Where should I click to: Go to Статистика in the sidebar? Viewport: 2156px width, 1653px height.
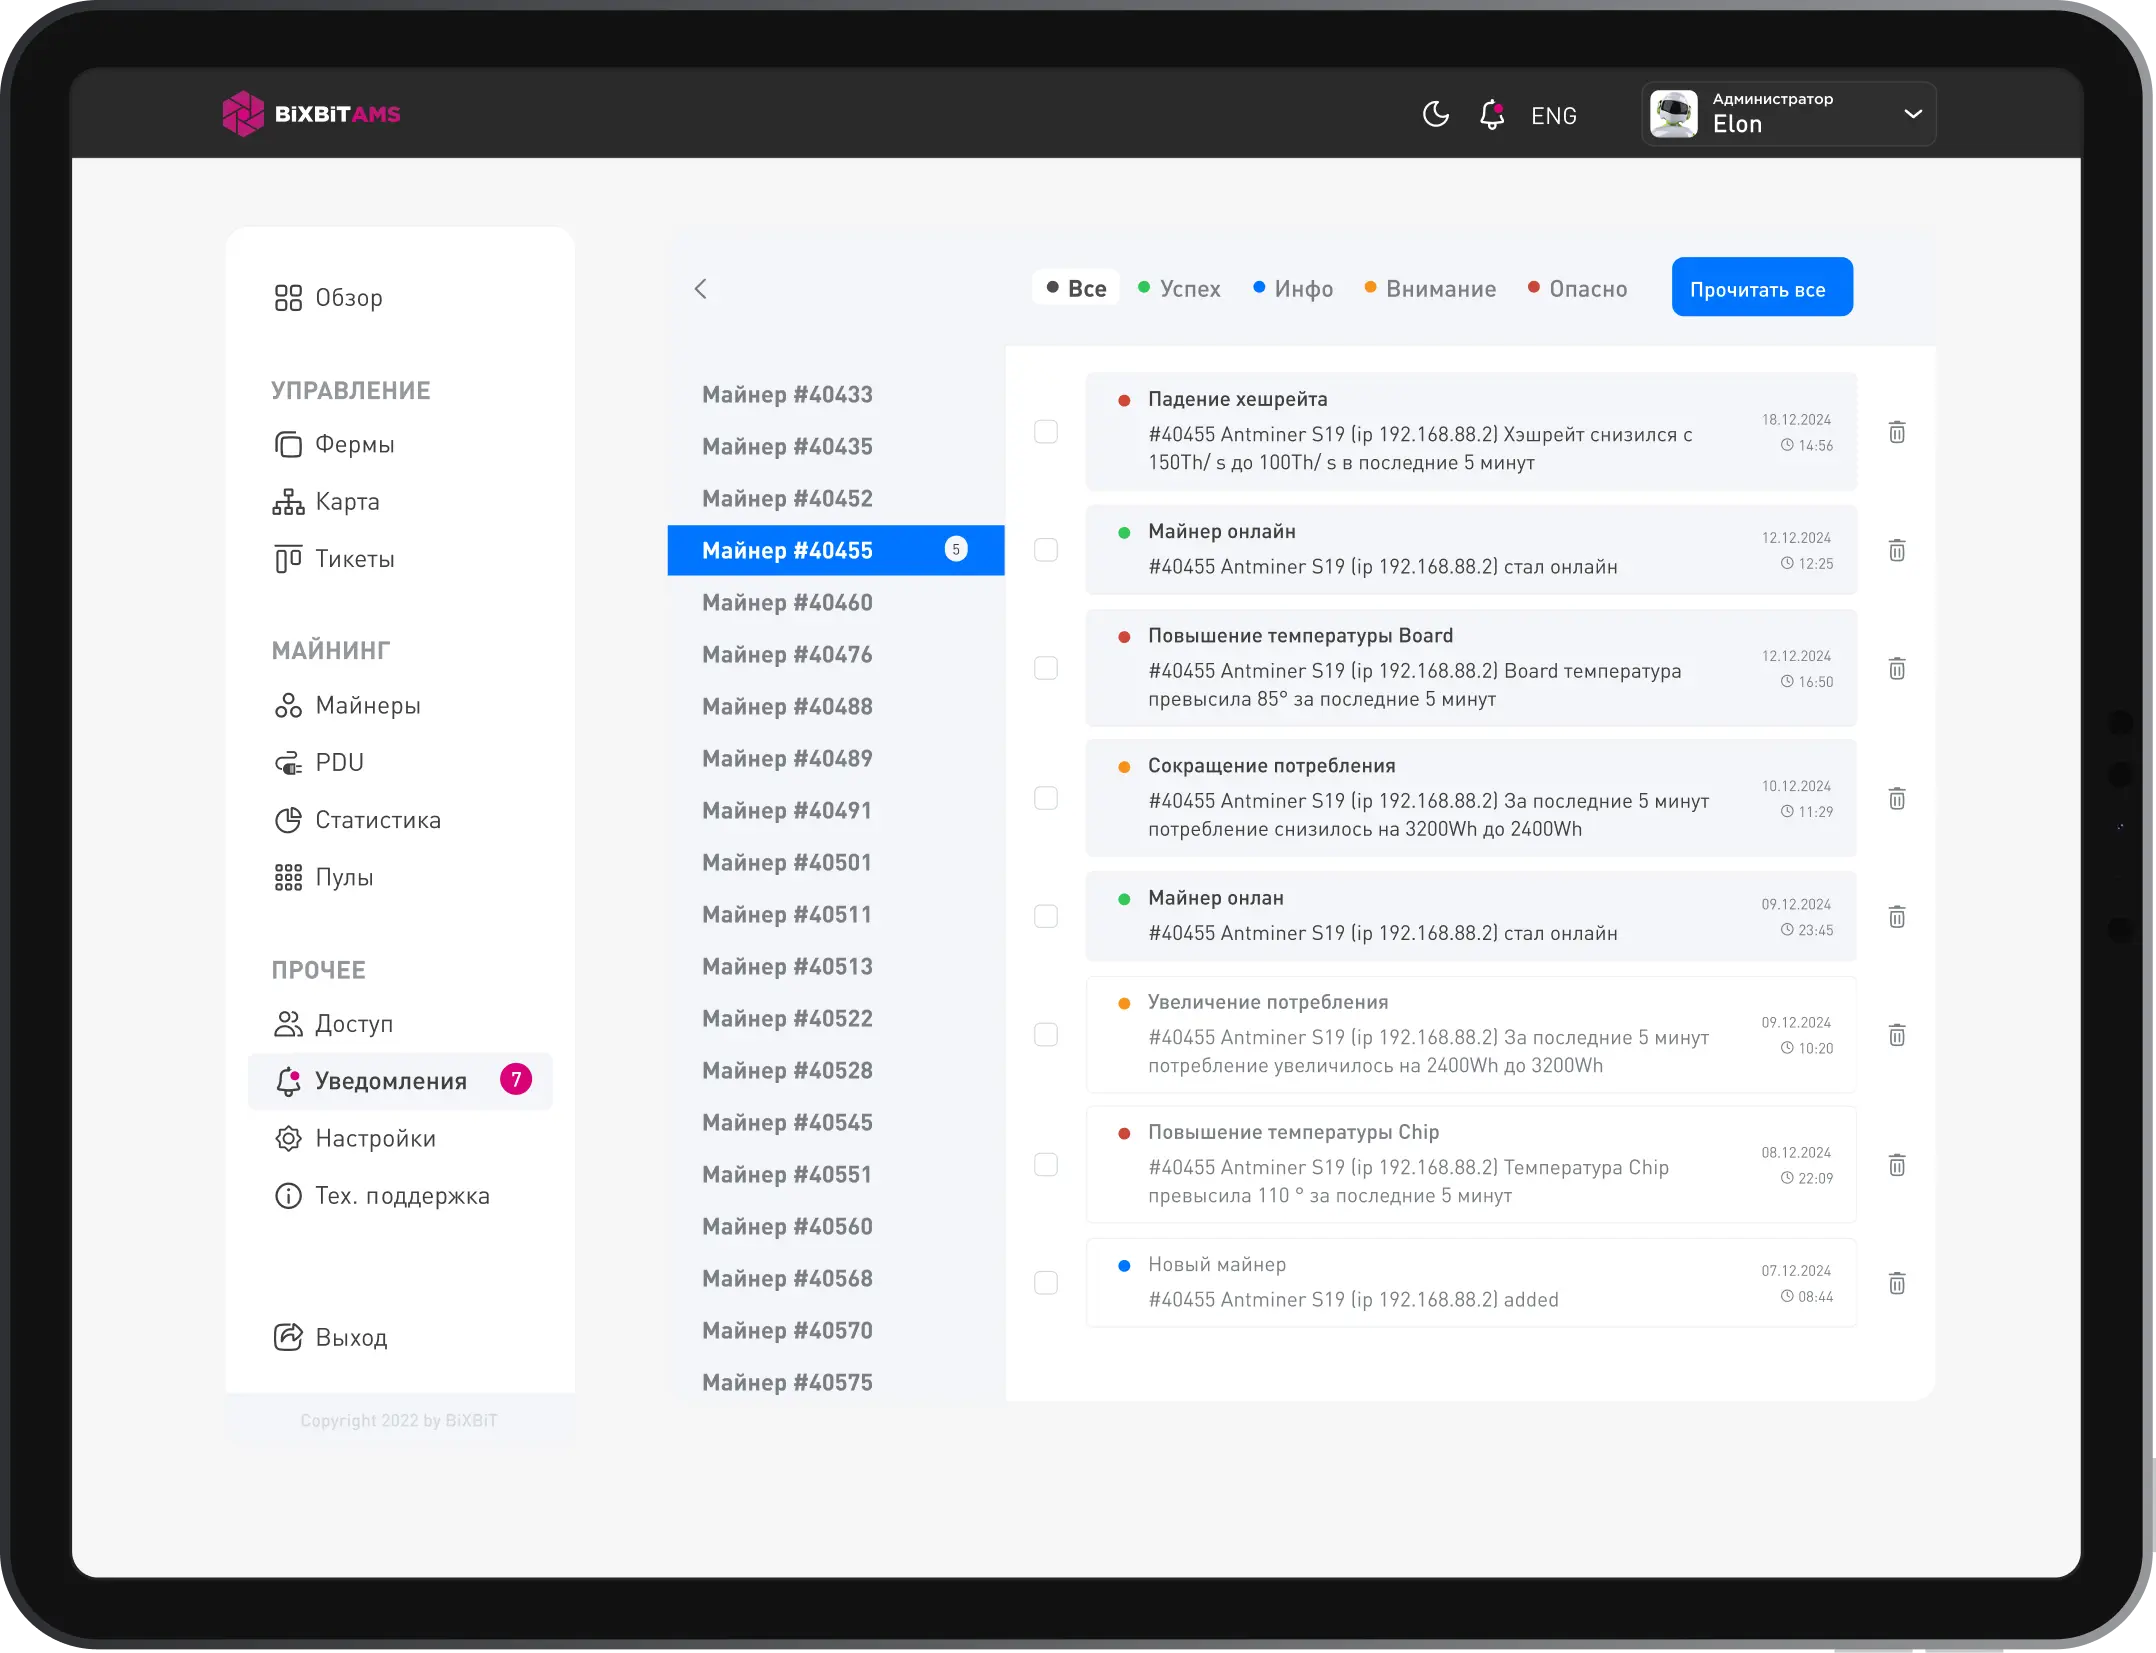coord(377,820)
